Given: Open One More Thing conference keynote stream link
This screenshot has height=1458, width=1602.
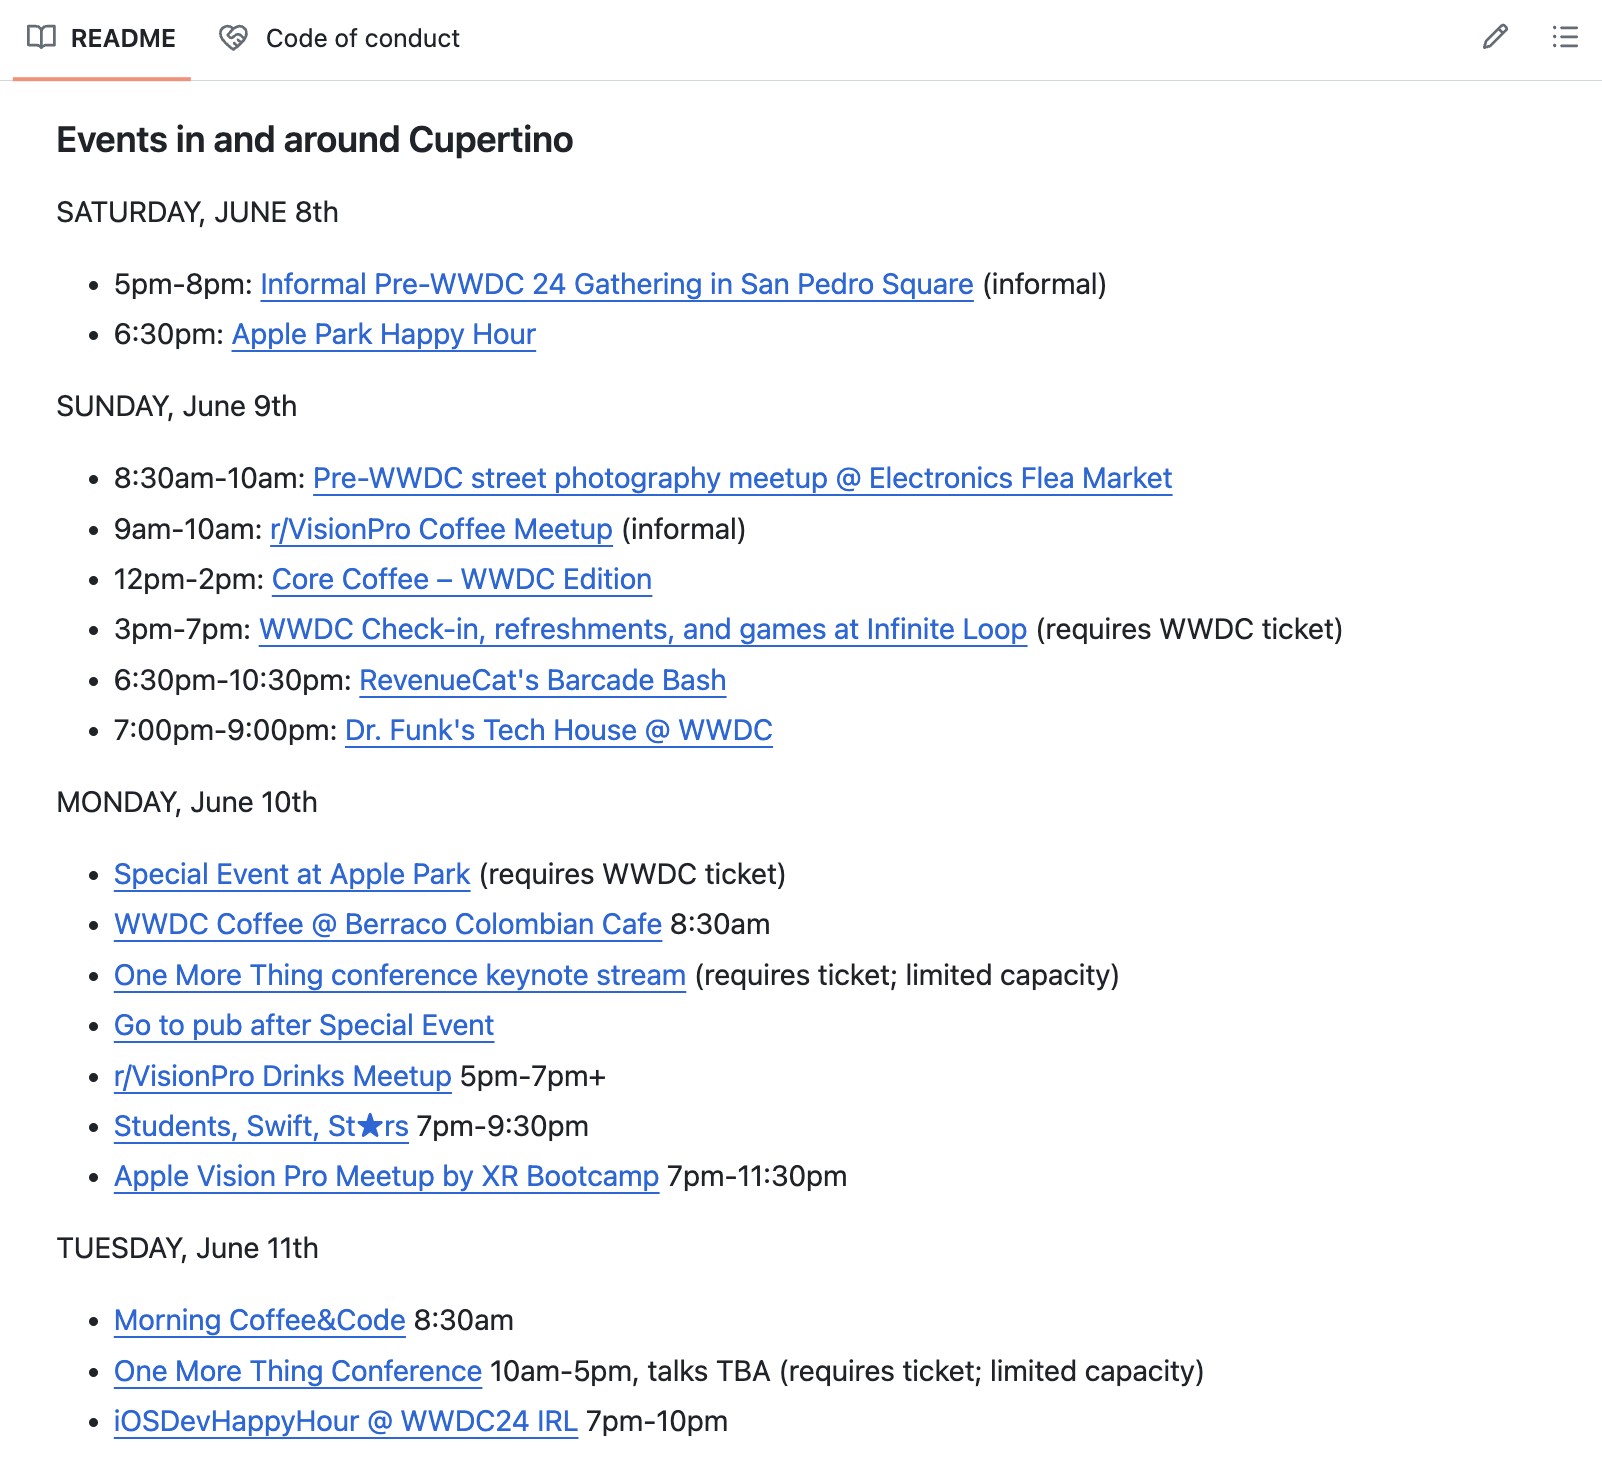Looking at the screenshot, I should [x=400, y=975].
